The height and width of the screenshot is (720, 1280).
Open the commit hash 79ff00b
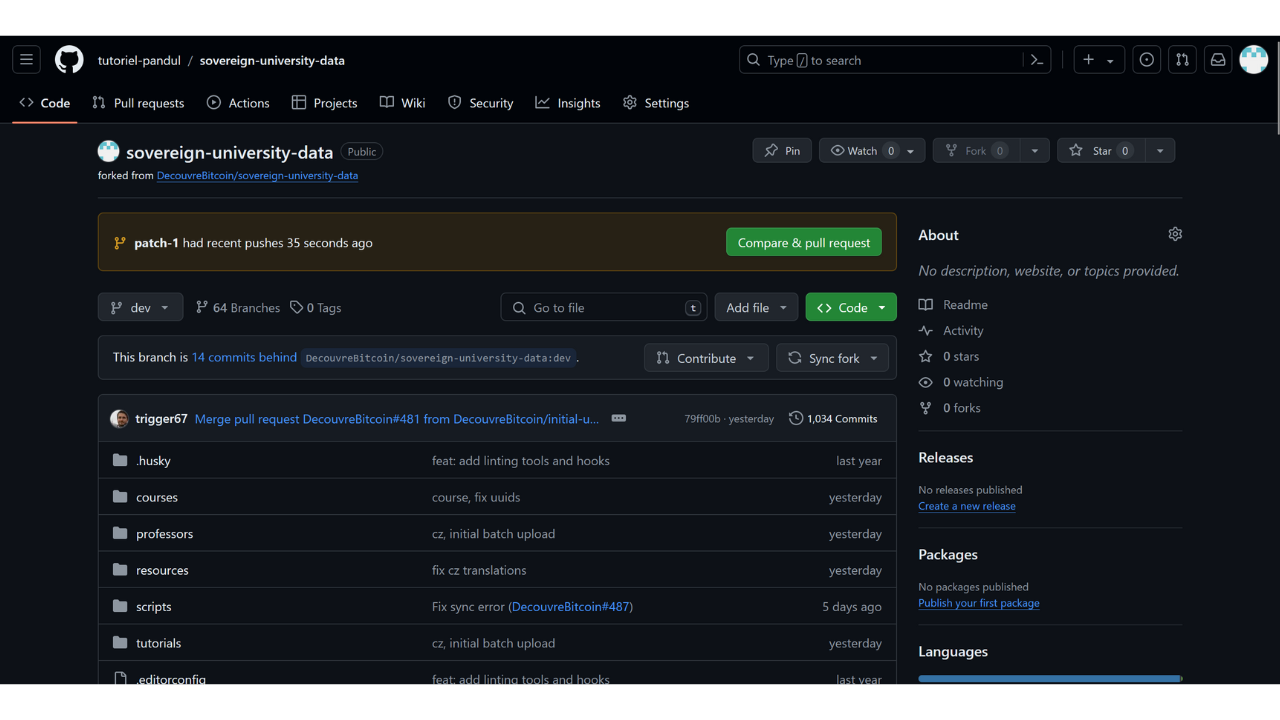tap(702, 419)
